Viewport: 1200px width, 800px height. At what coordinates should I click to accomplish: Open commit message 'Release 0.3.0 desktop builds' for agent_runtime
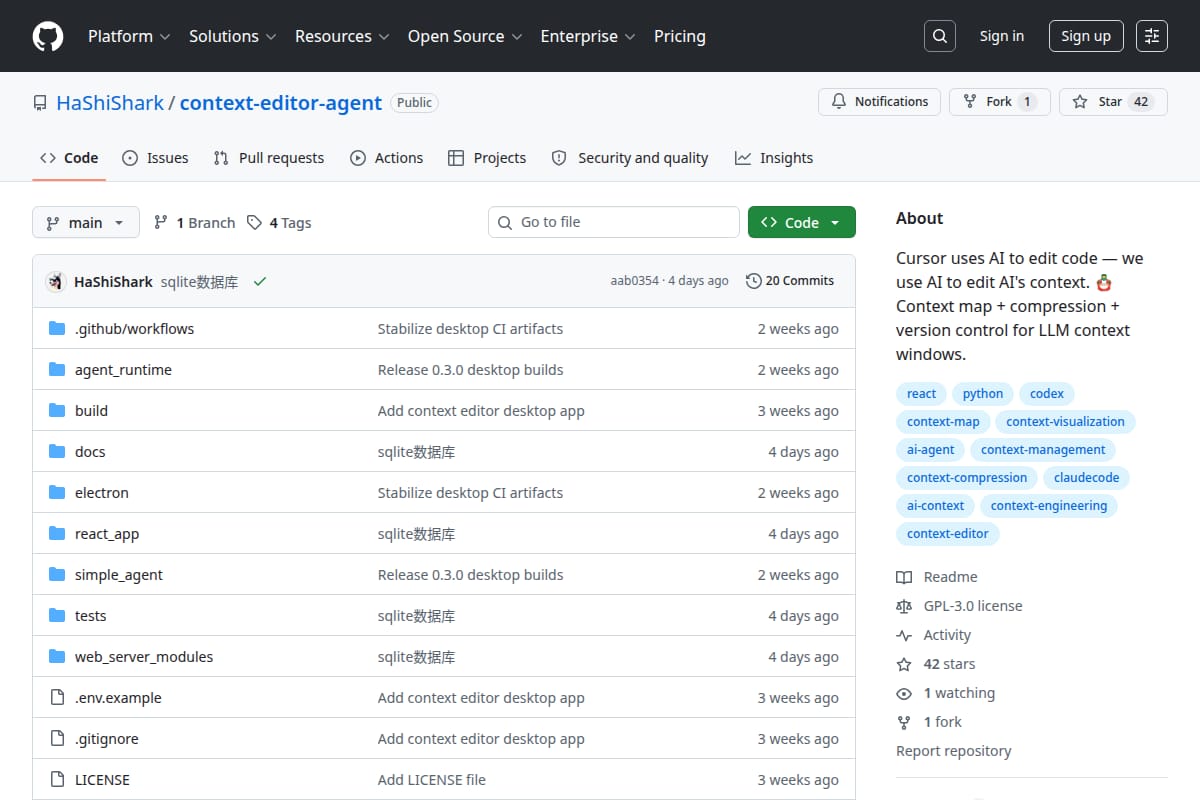471,370
